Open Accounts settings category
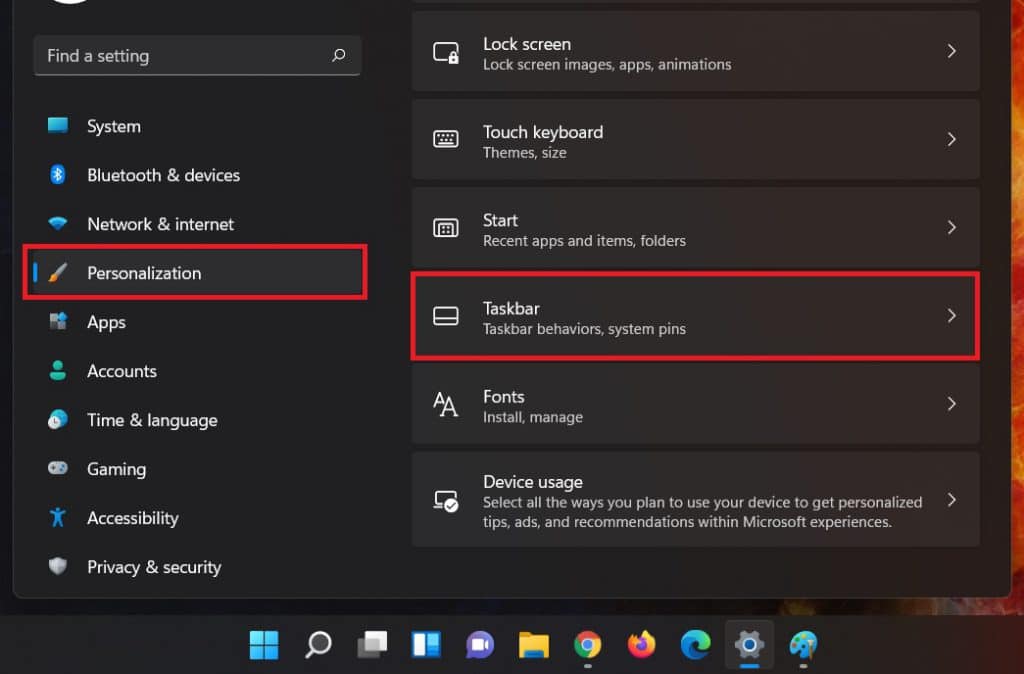This screenshot has height=674, width=1024. pyautogui.click(x=197, y=371)
